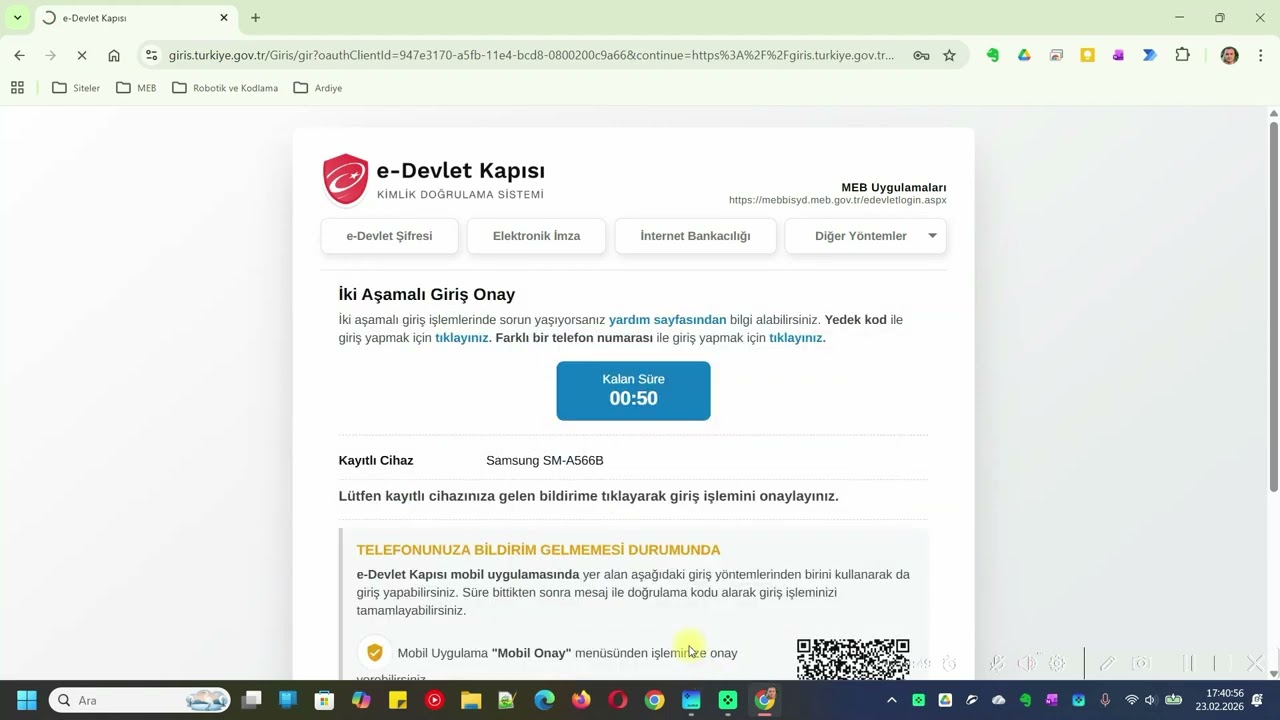This screenshot has height=720, width=1280.
Task: Close the e-Devlet Kapısı tab
Action: click(x=224, y=18)
